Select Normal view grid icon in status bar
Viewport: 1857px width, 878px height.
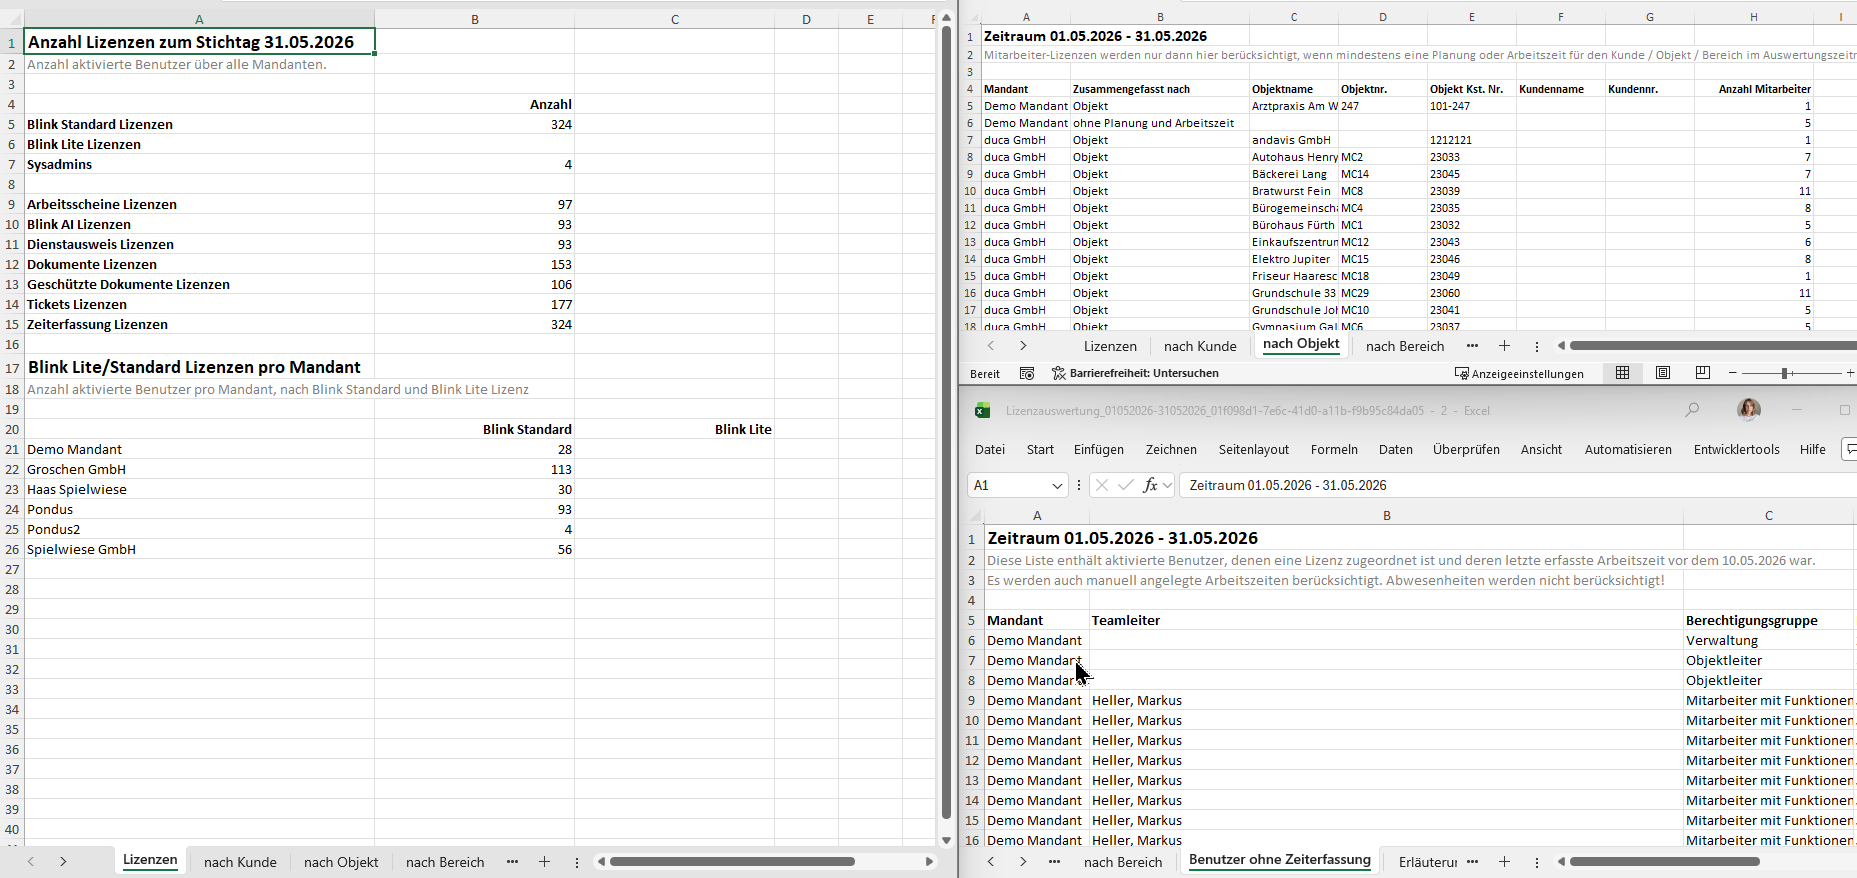[x=1622, y=373]
